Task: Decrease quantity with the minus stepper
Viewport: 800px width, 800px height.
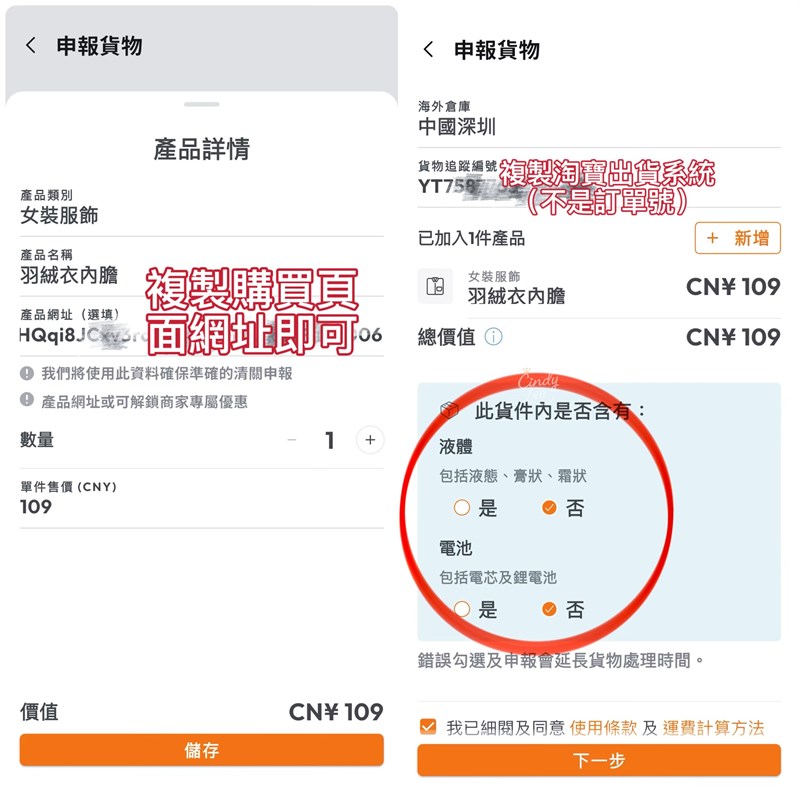Action: (292, 440)
